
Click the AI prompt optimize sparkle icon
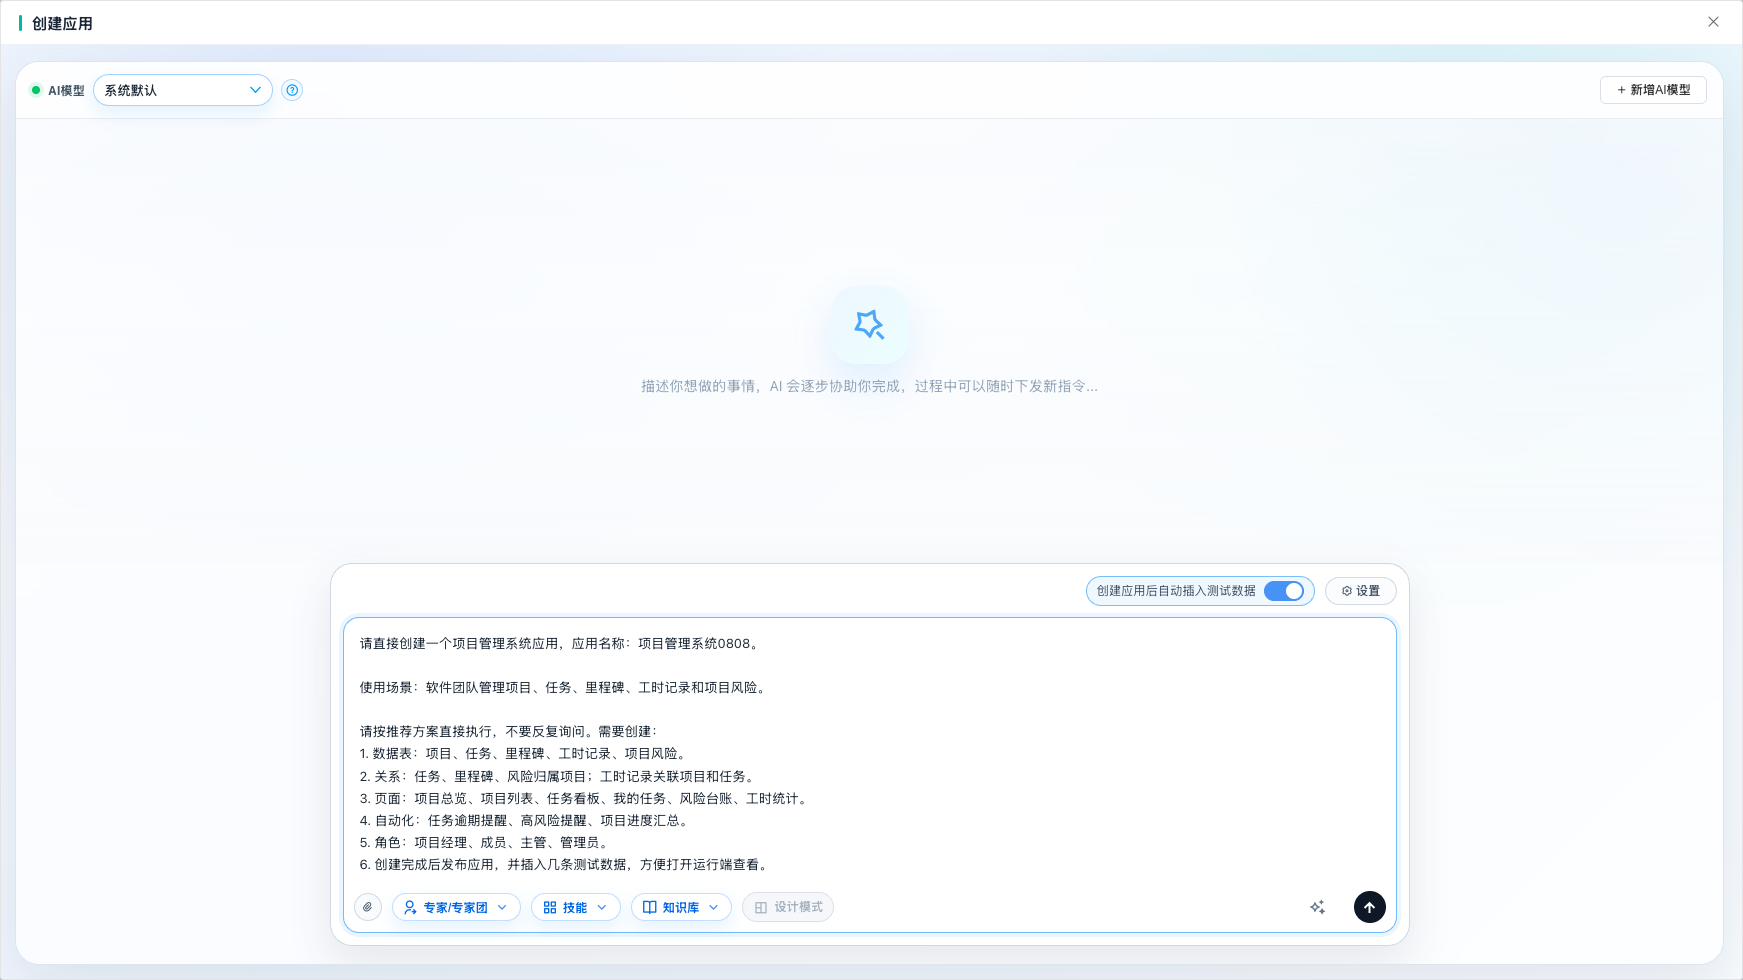pyautogui.click(x=1317, y=907)
